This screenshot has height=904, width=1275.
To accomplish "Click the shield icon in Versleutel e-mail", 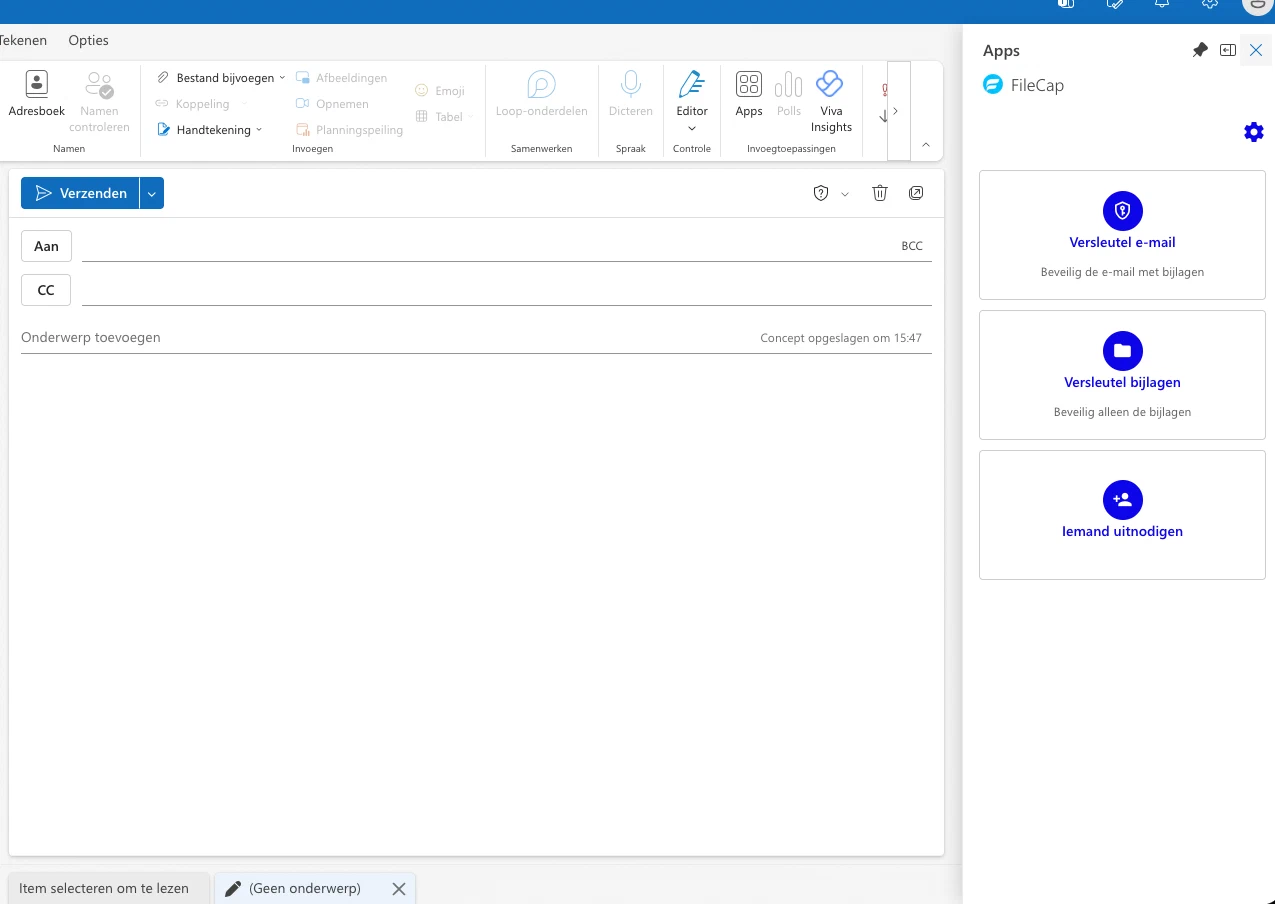I will [x=1122, y=210].
